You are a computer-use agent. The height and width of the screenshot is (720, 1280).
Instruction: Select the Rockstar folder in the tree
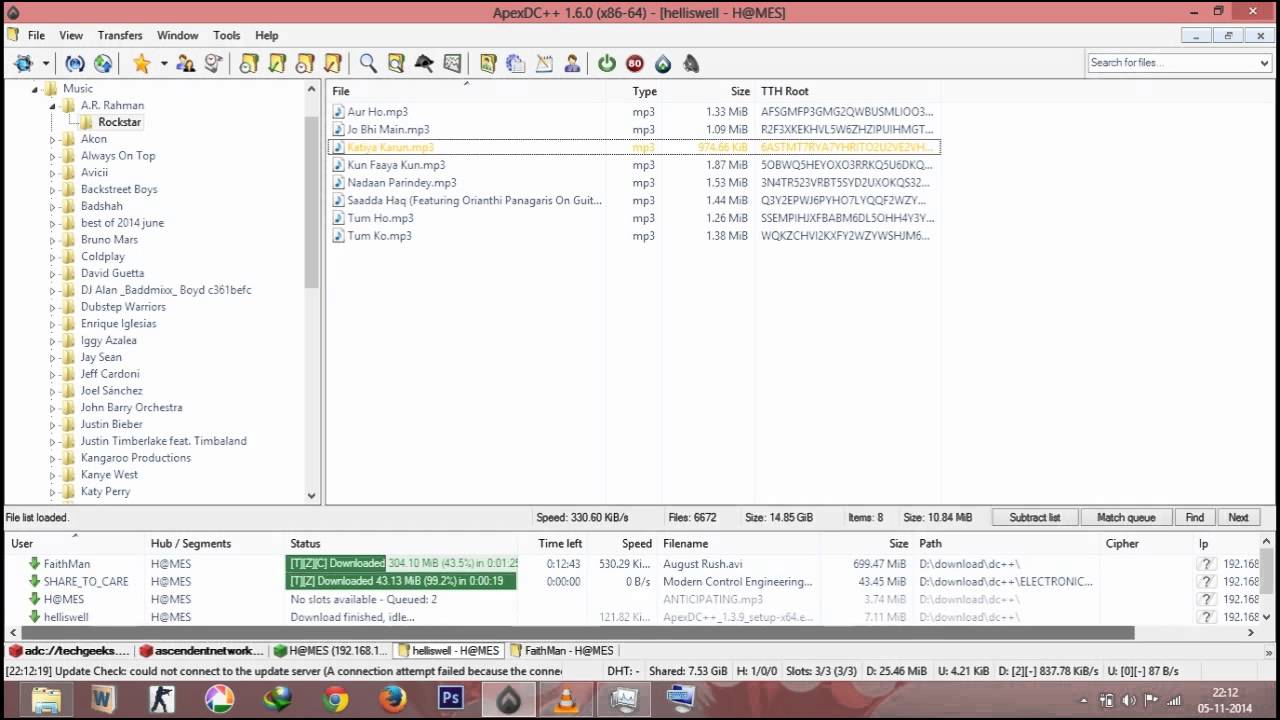click(119, 122)
